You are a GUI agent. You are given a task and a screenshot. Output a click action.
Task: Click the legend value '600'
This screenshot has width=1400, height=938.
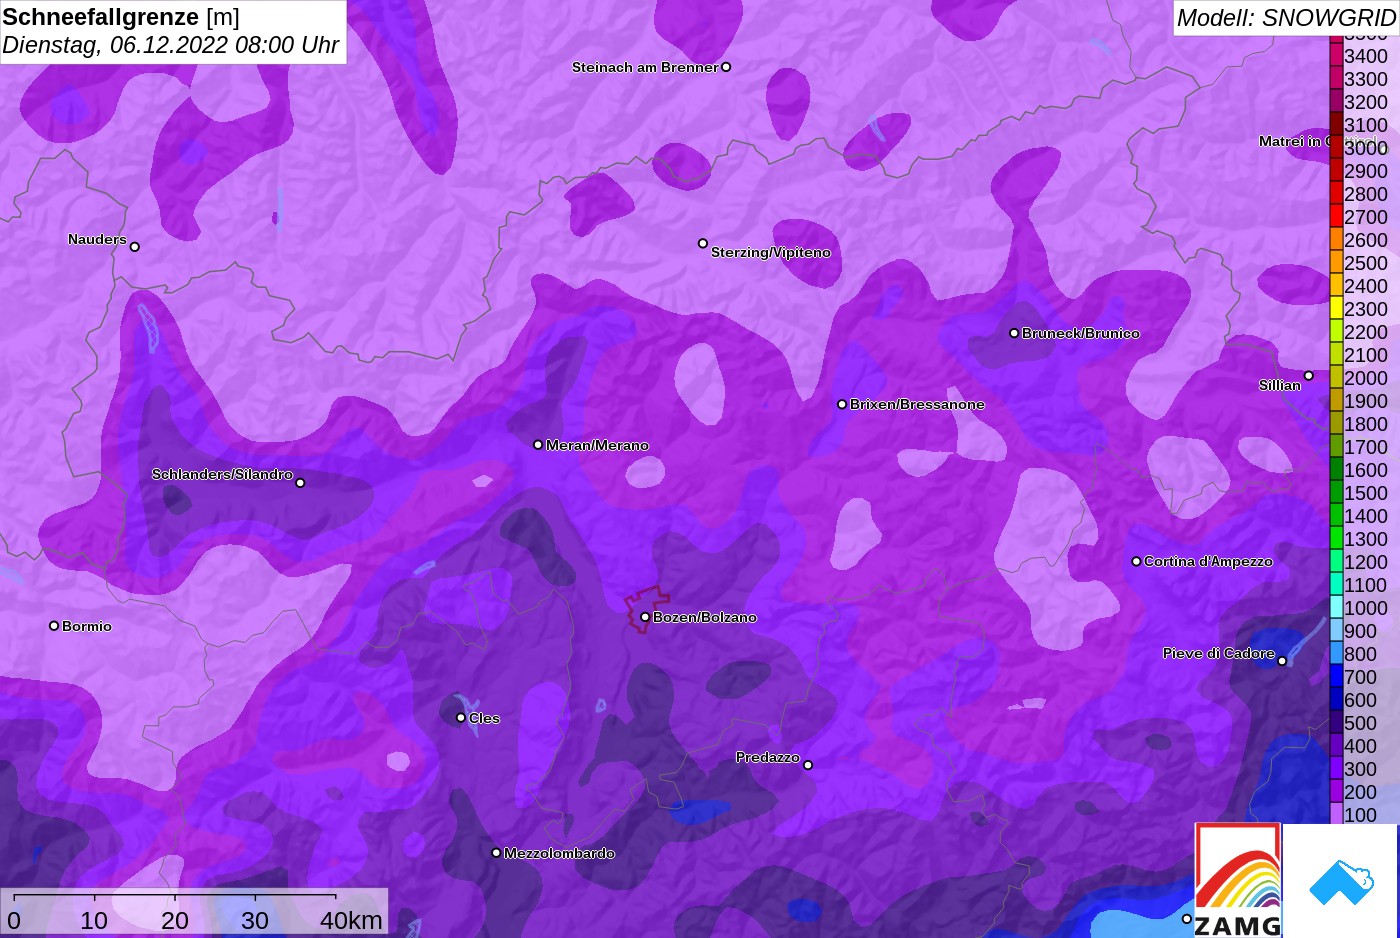pos(1360,700)
